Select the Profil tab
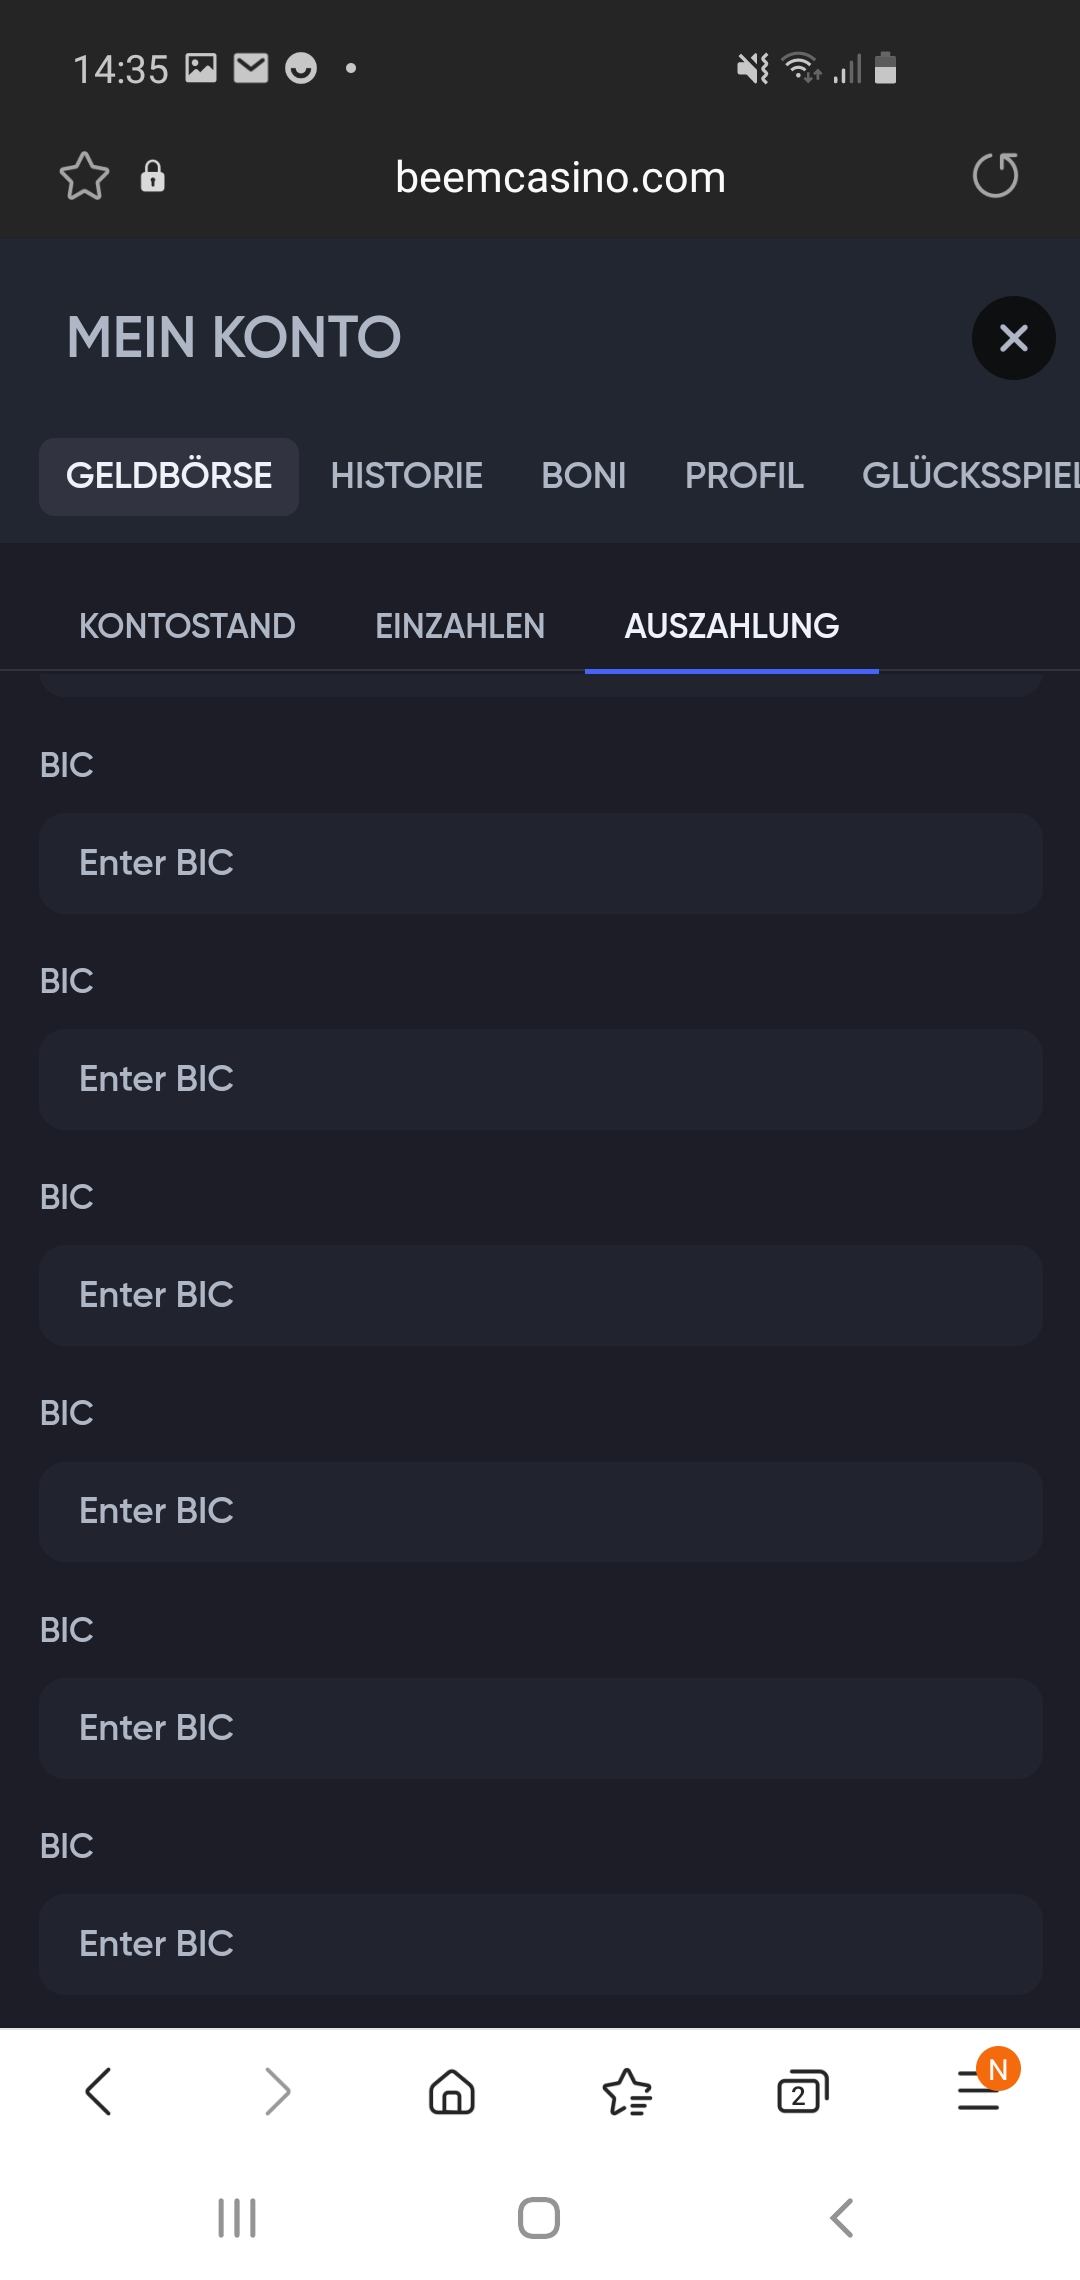This screenshot has width=1080, height=2280. coord(744,476)
